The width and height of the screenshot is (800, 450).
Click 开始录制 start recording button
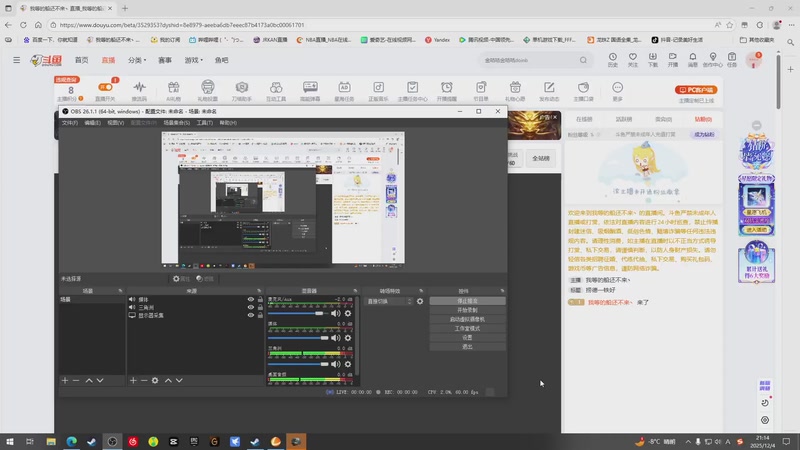(x=467, y=310)
